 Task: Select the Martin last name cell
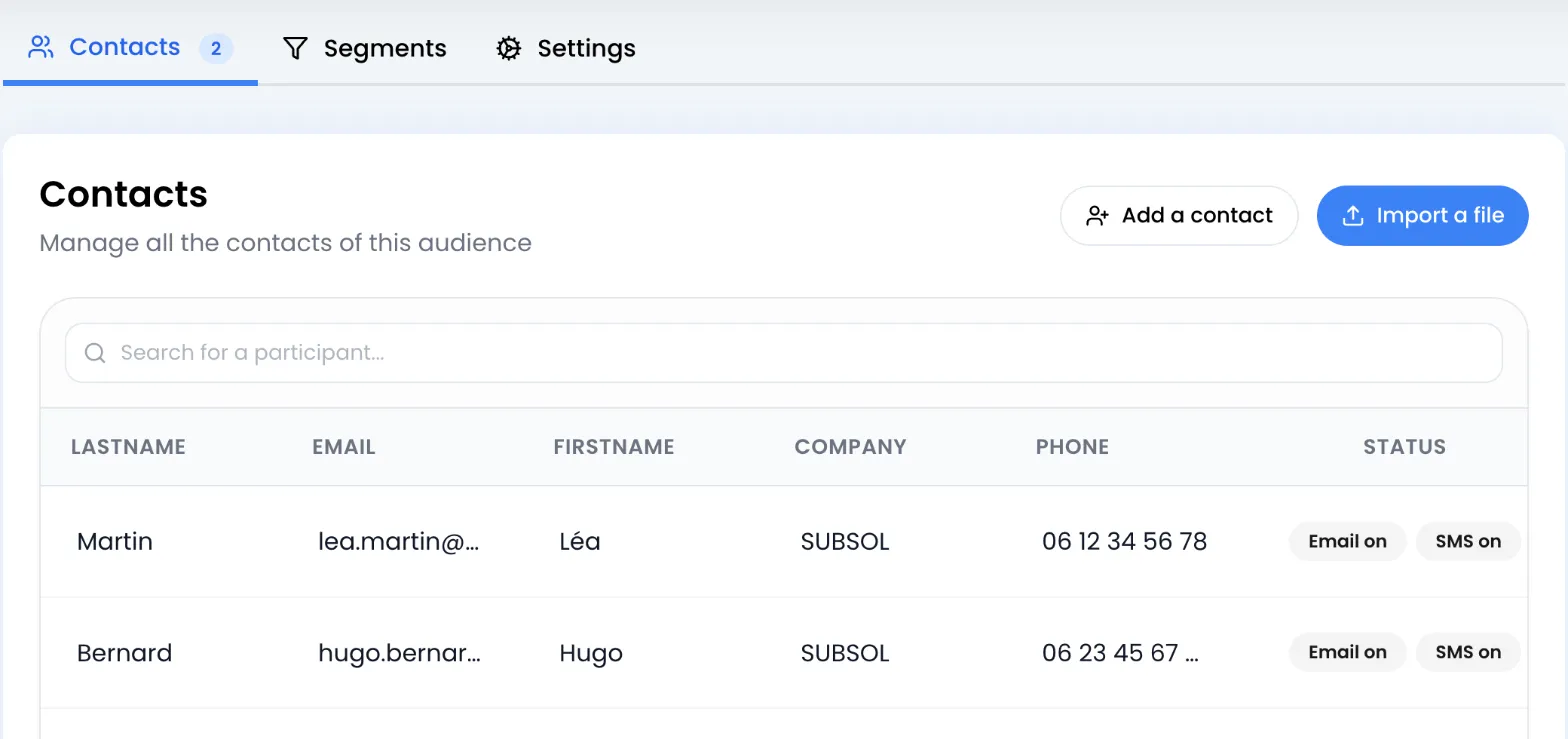pyautogui.click(x=115, y=542)
